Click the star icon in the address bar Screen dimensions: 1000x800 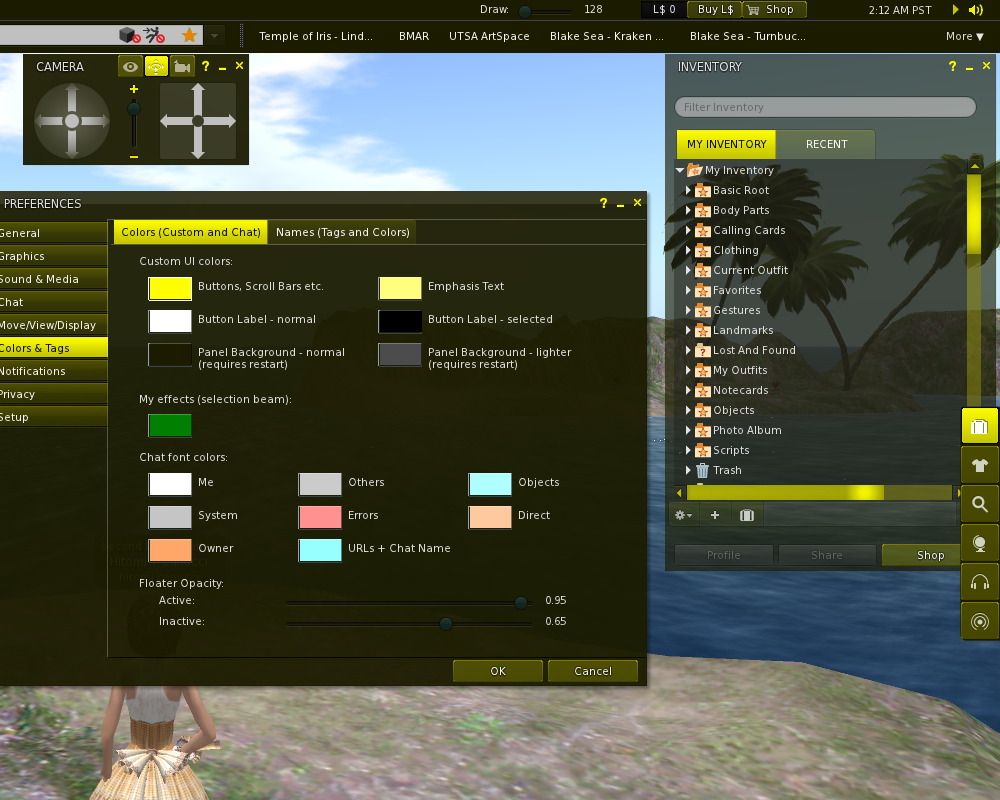point(189,36)
